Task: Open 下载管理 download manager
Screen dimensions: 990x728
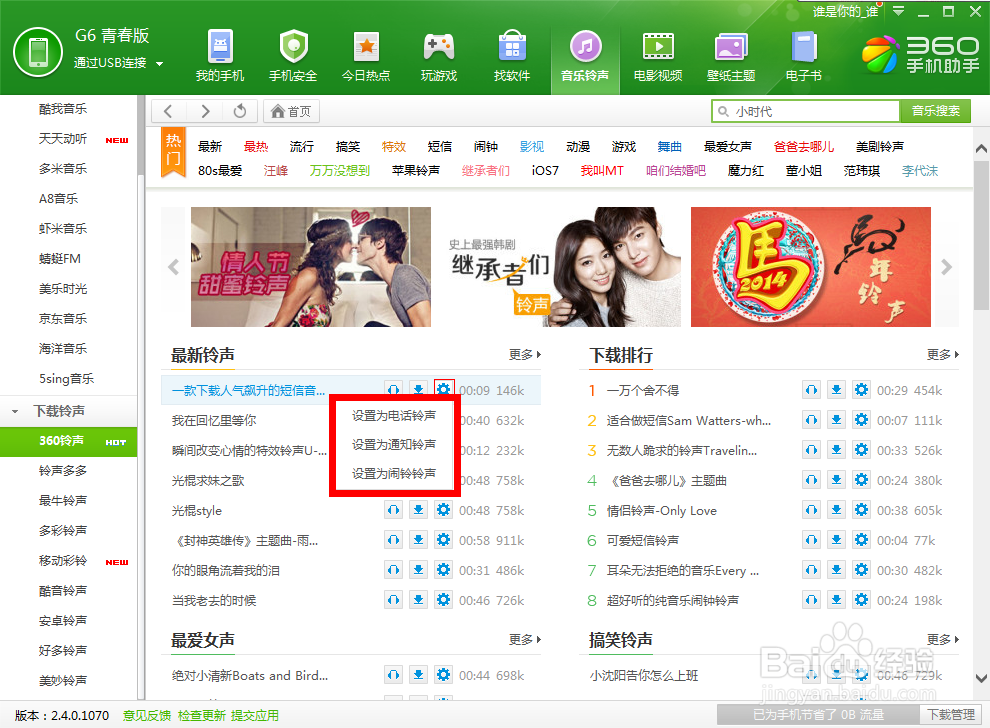Action: pos(951,715)
